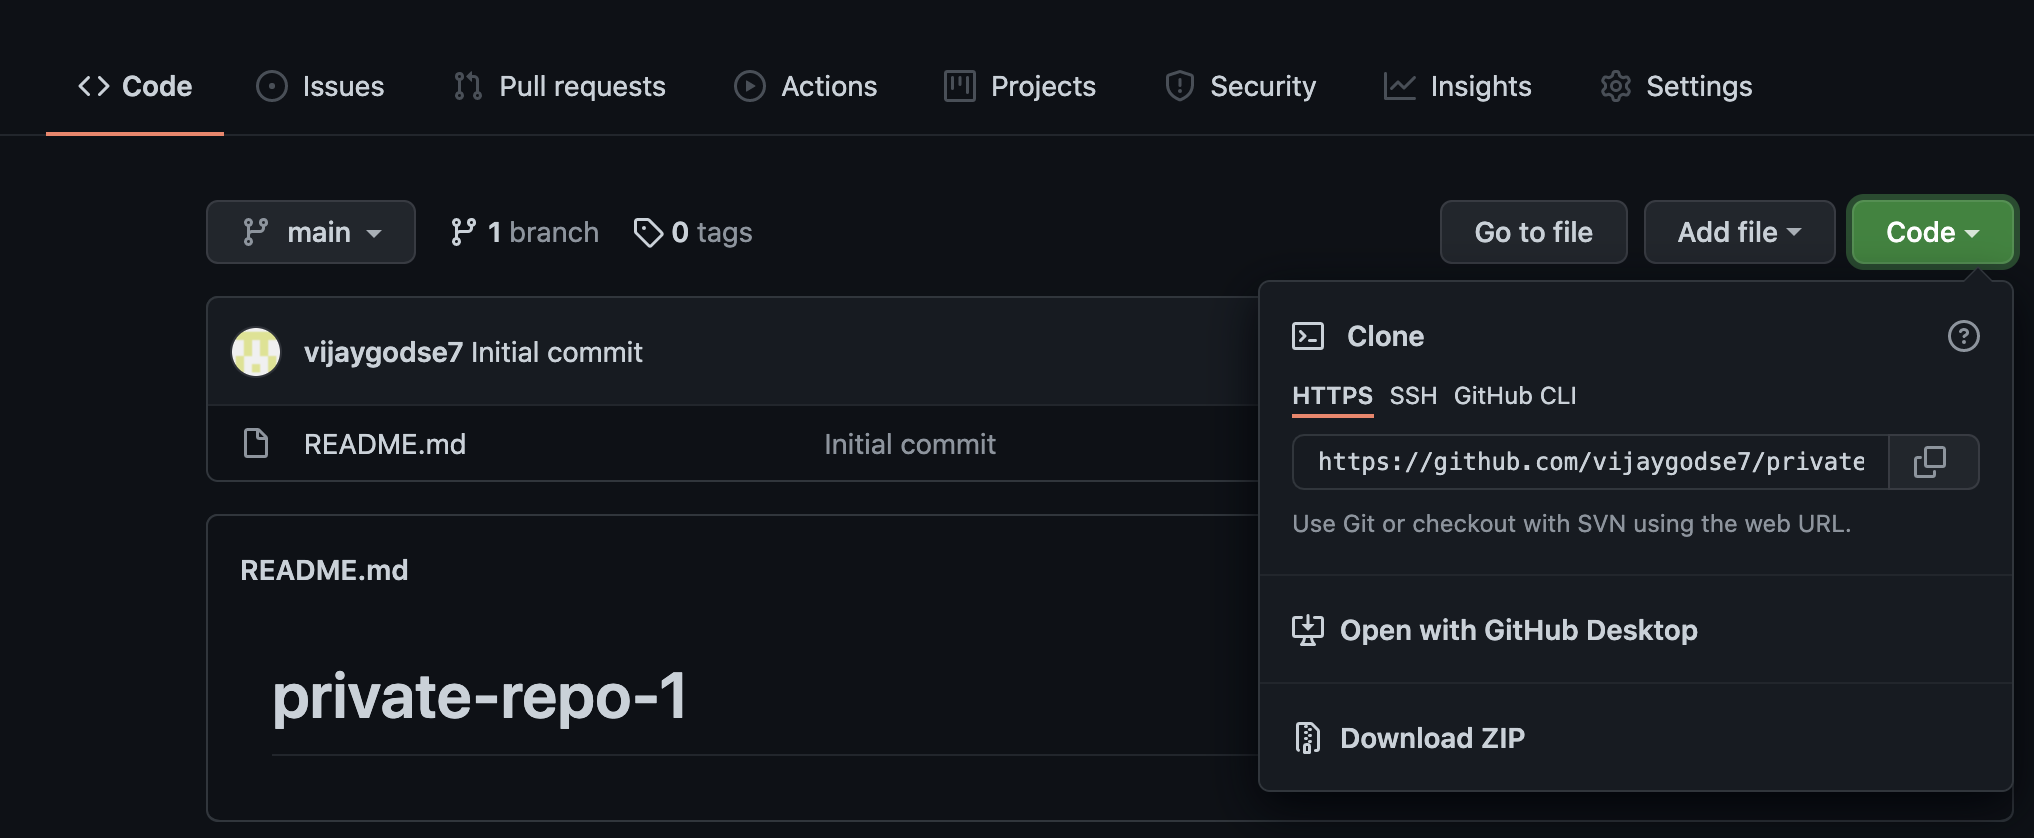Open the Issues tab
Viewport: 2034px width, 838px height.
coord(321,86)
